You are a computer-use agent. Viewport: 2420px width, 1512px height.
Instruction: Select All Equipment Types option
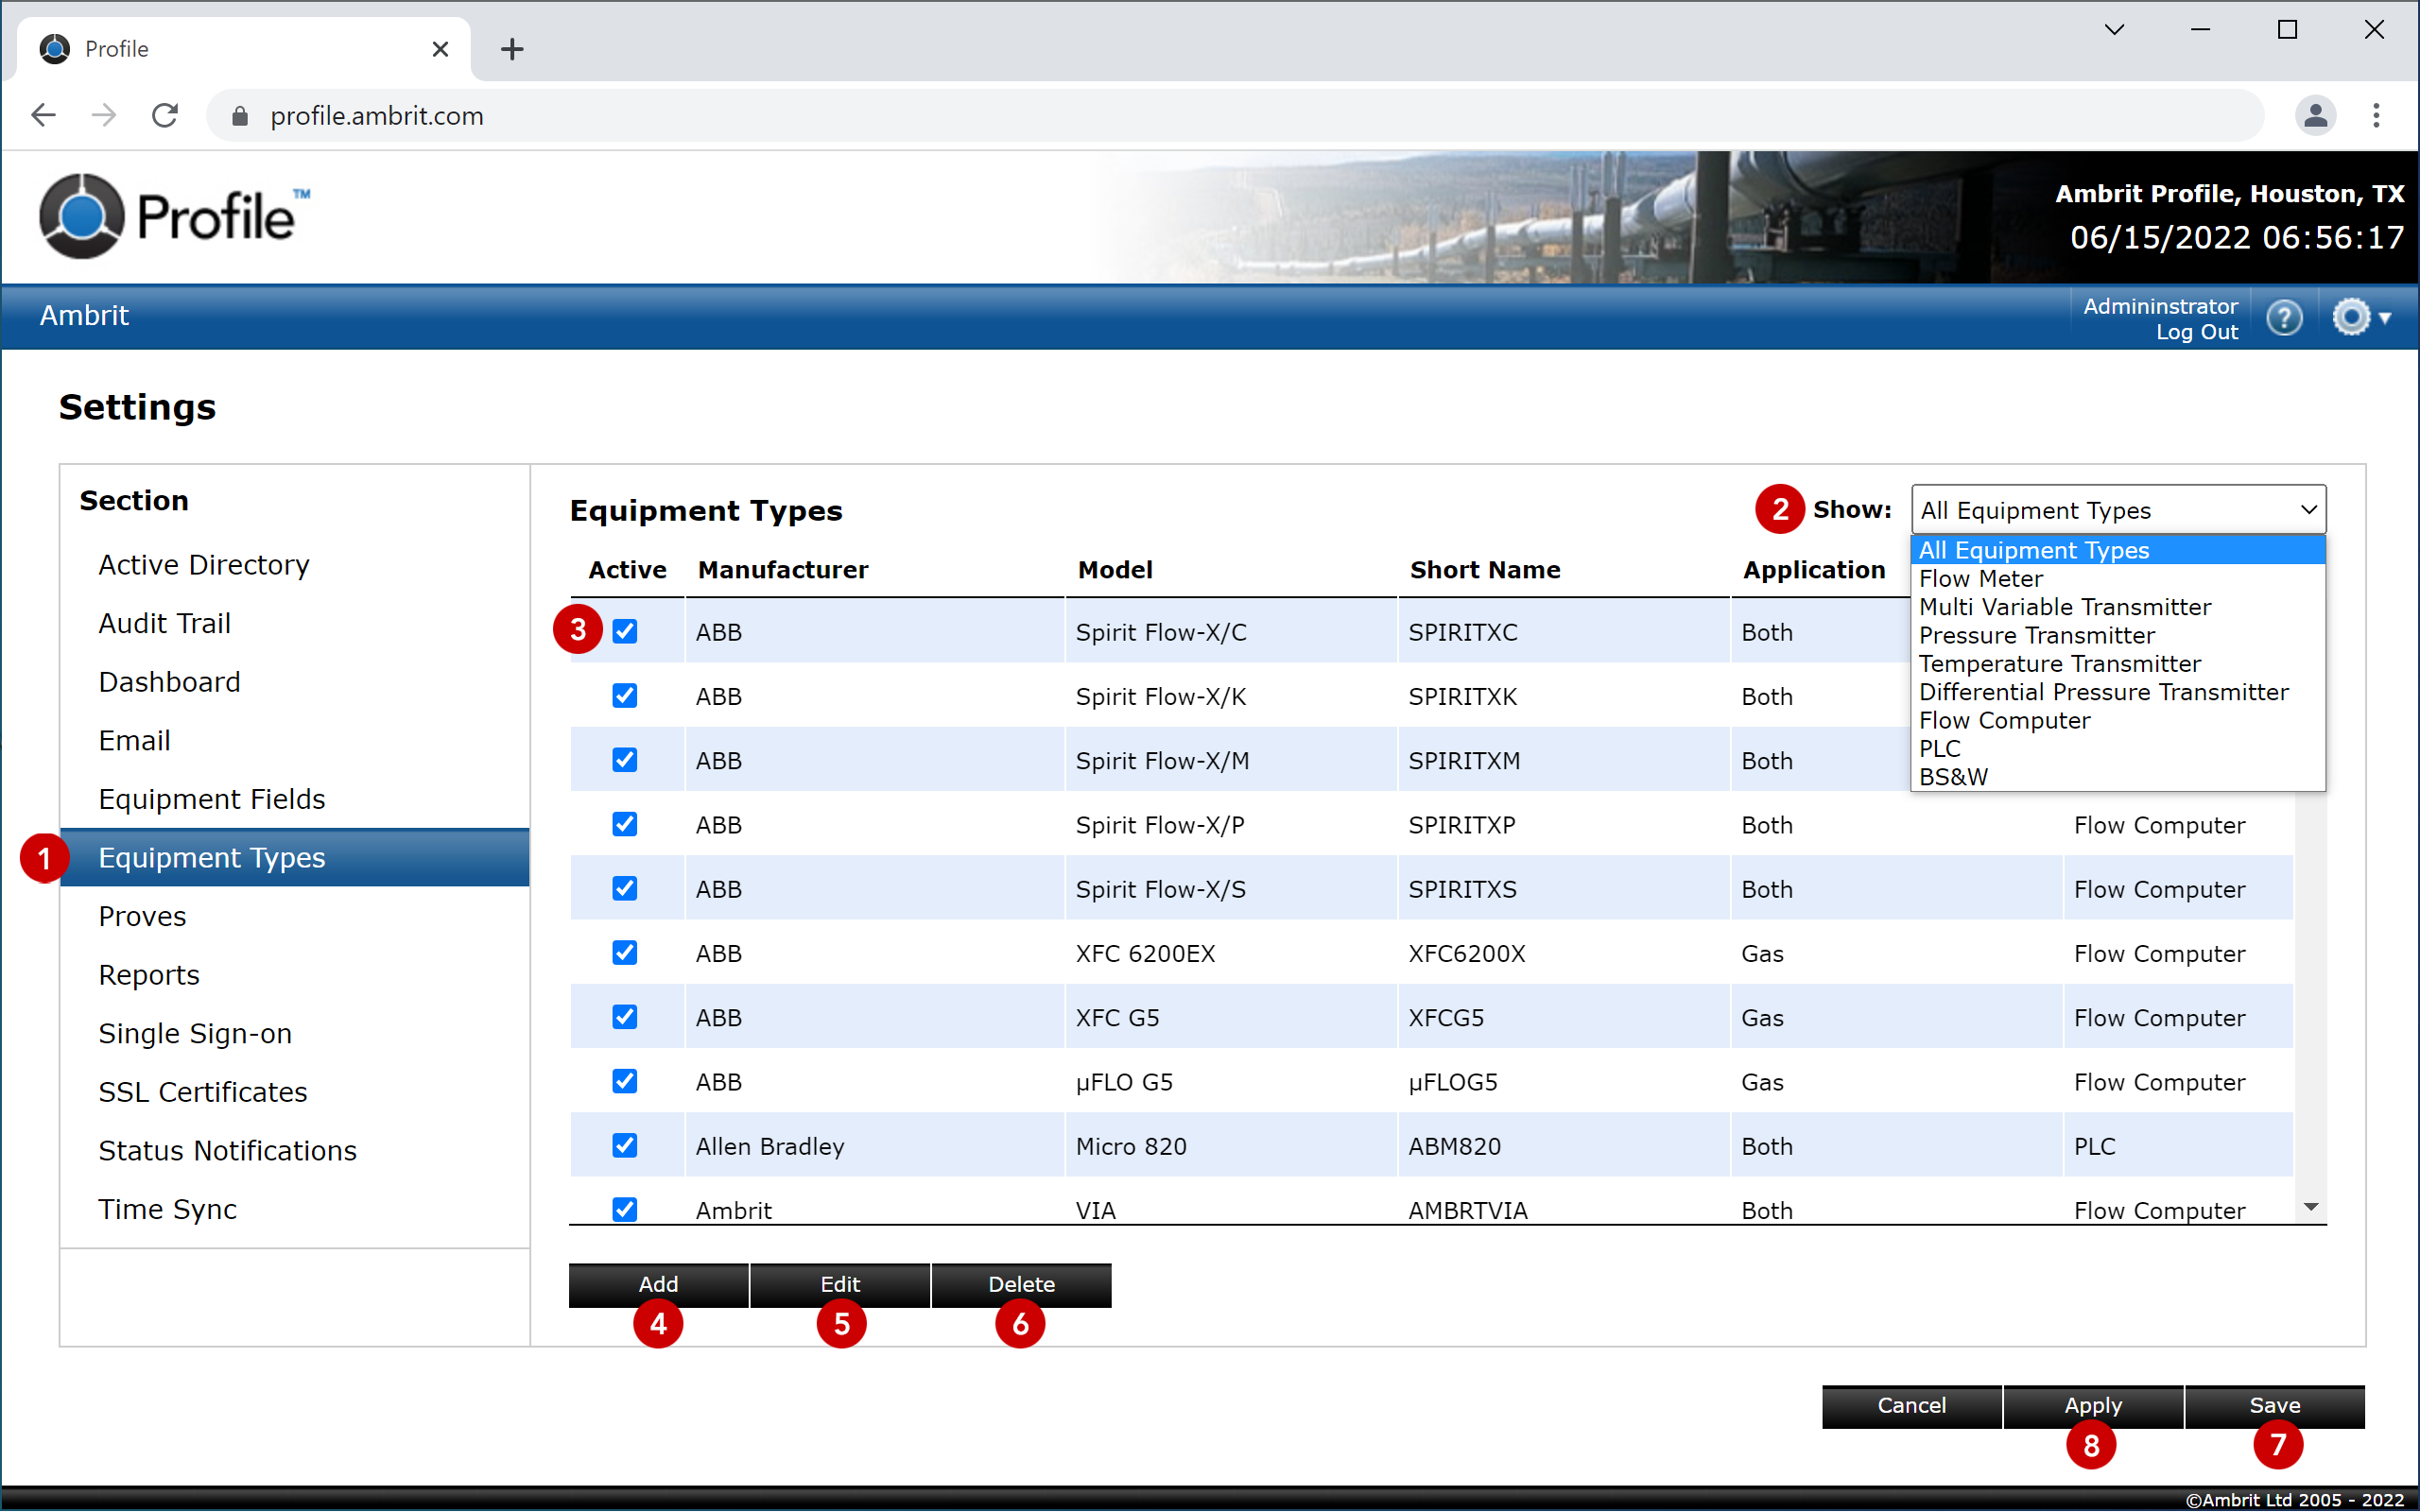coord(2118,550)
